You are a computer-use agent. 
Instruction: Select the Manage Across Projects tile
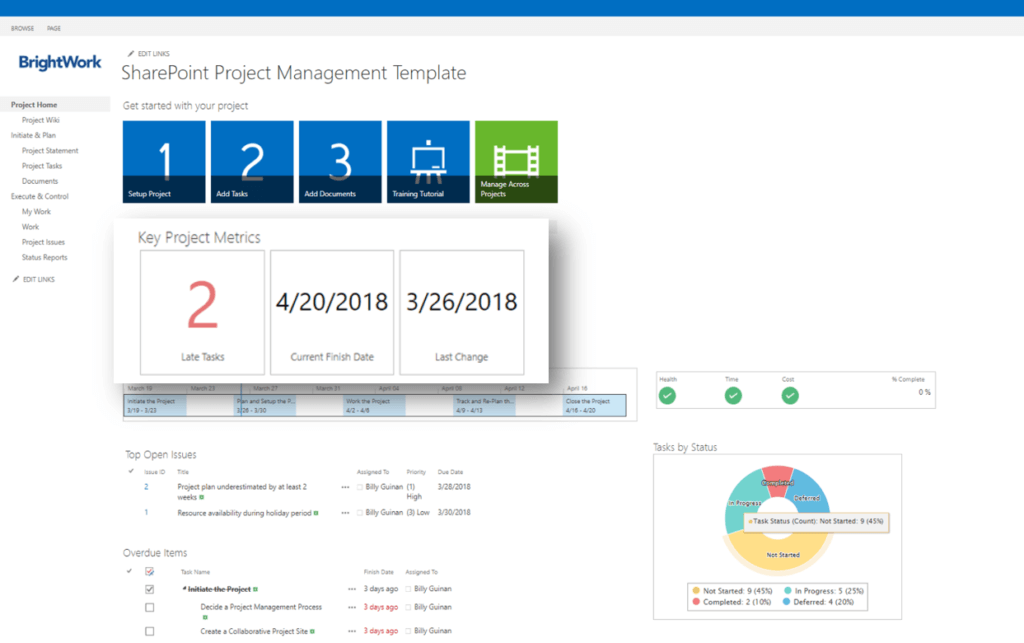pyautogui.click(x=515, y=161)
